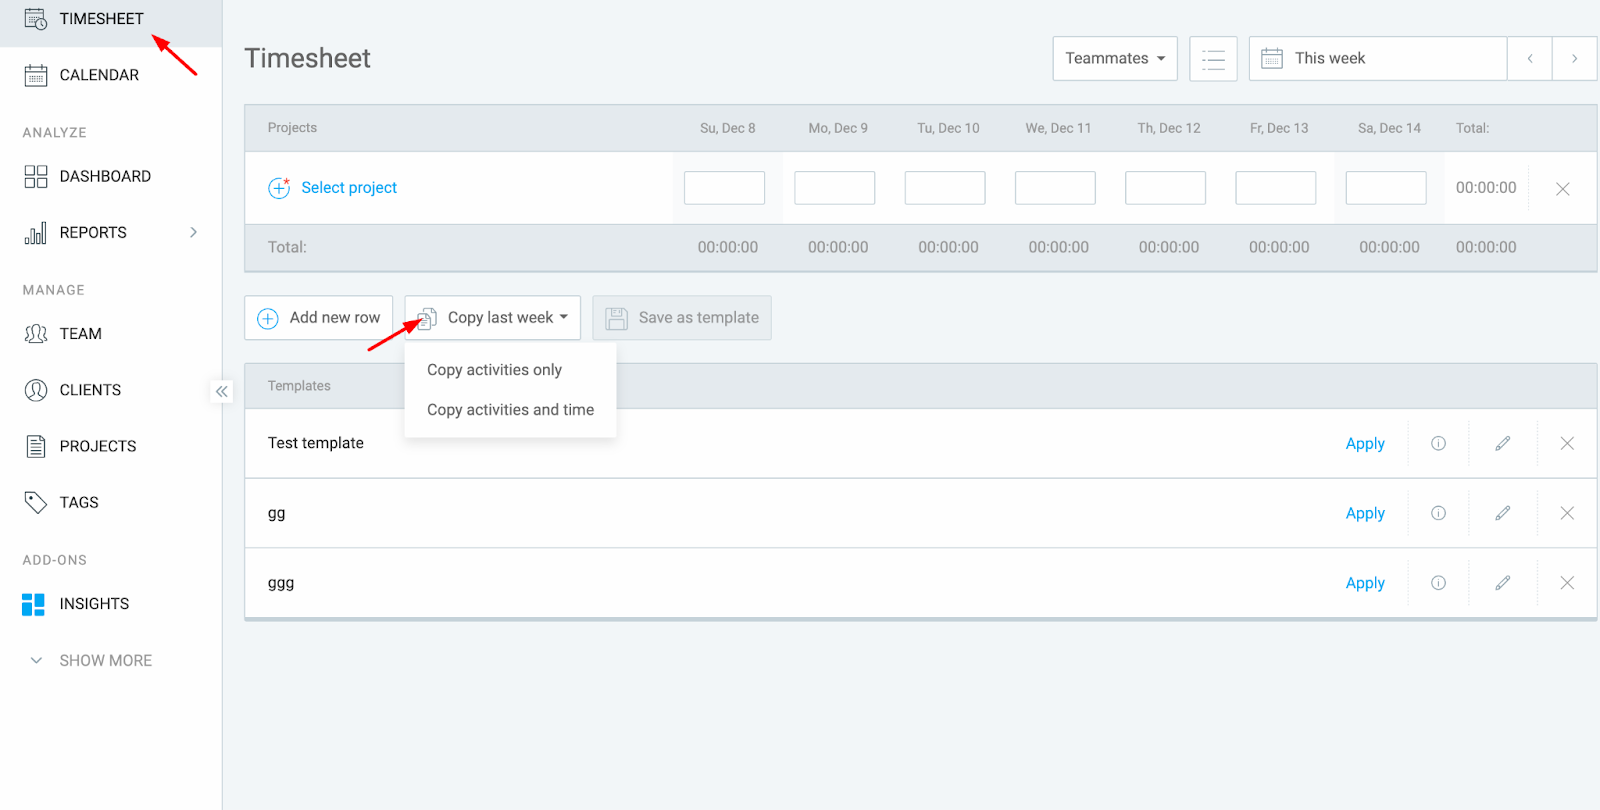Click calendar icon in This week picker
This screenshot has height=810, width=1600.
pyautogui.click(x=1272, y=59)
